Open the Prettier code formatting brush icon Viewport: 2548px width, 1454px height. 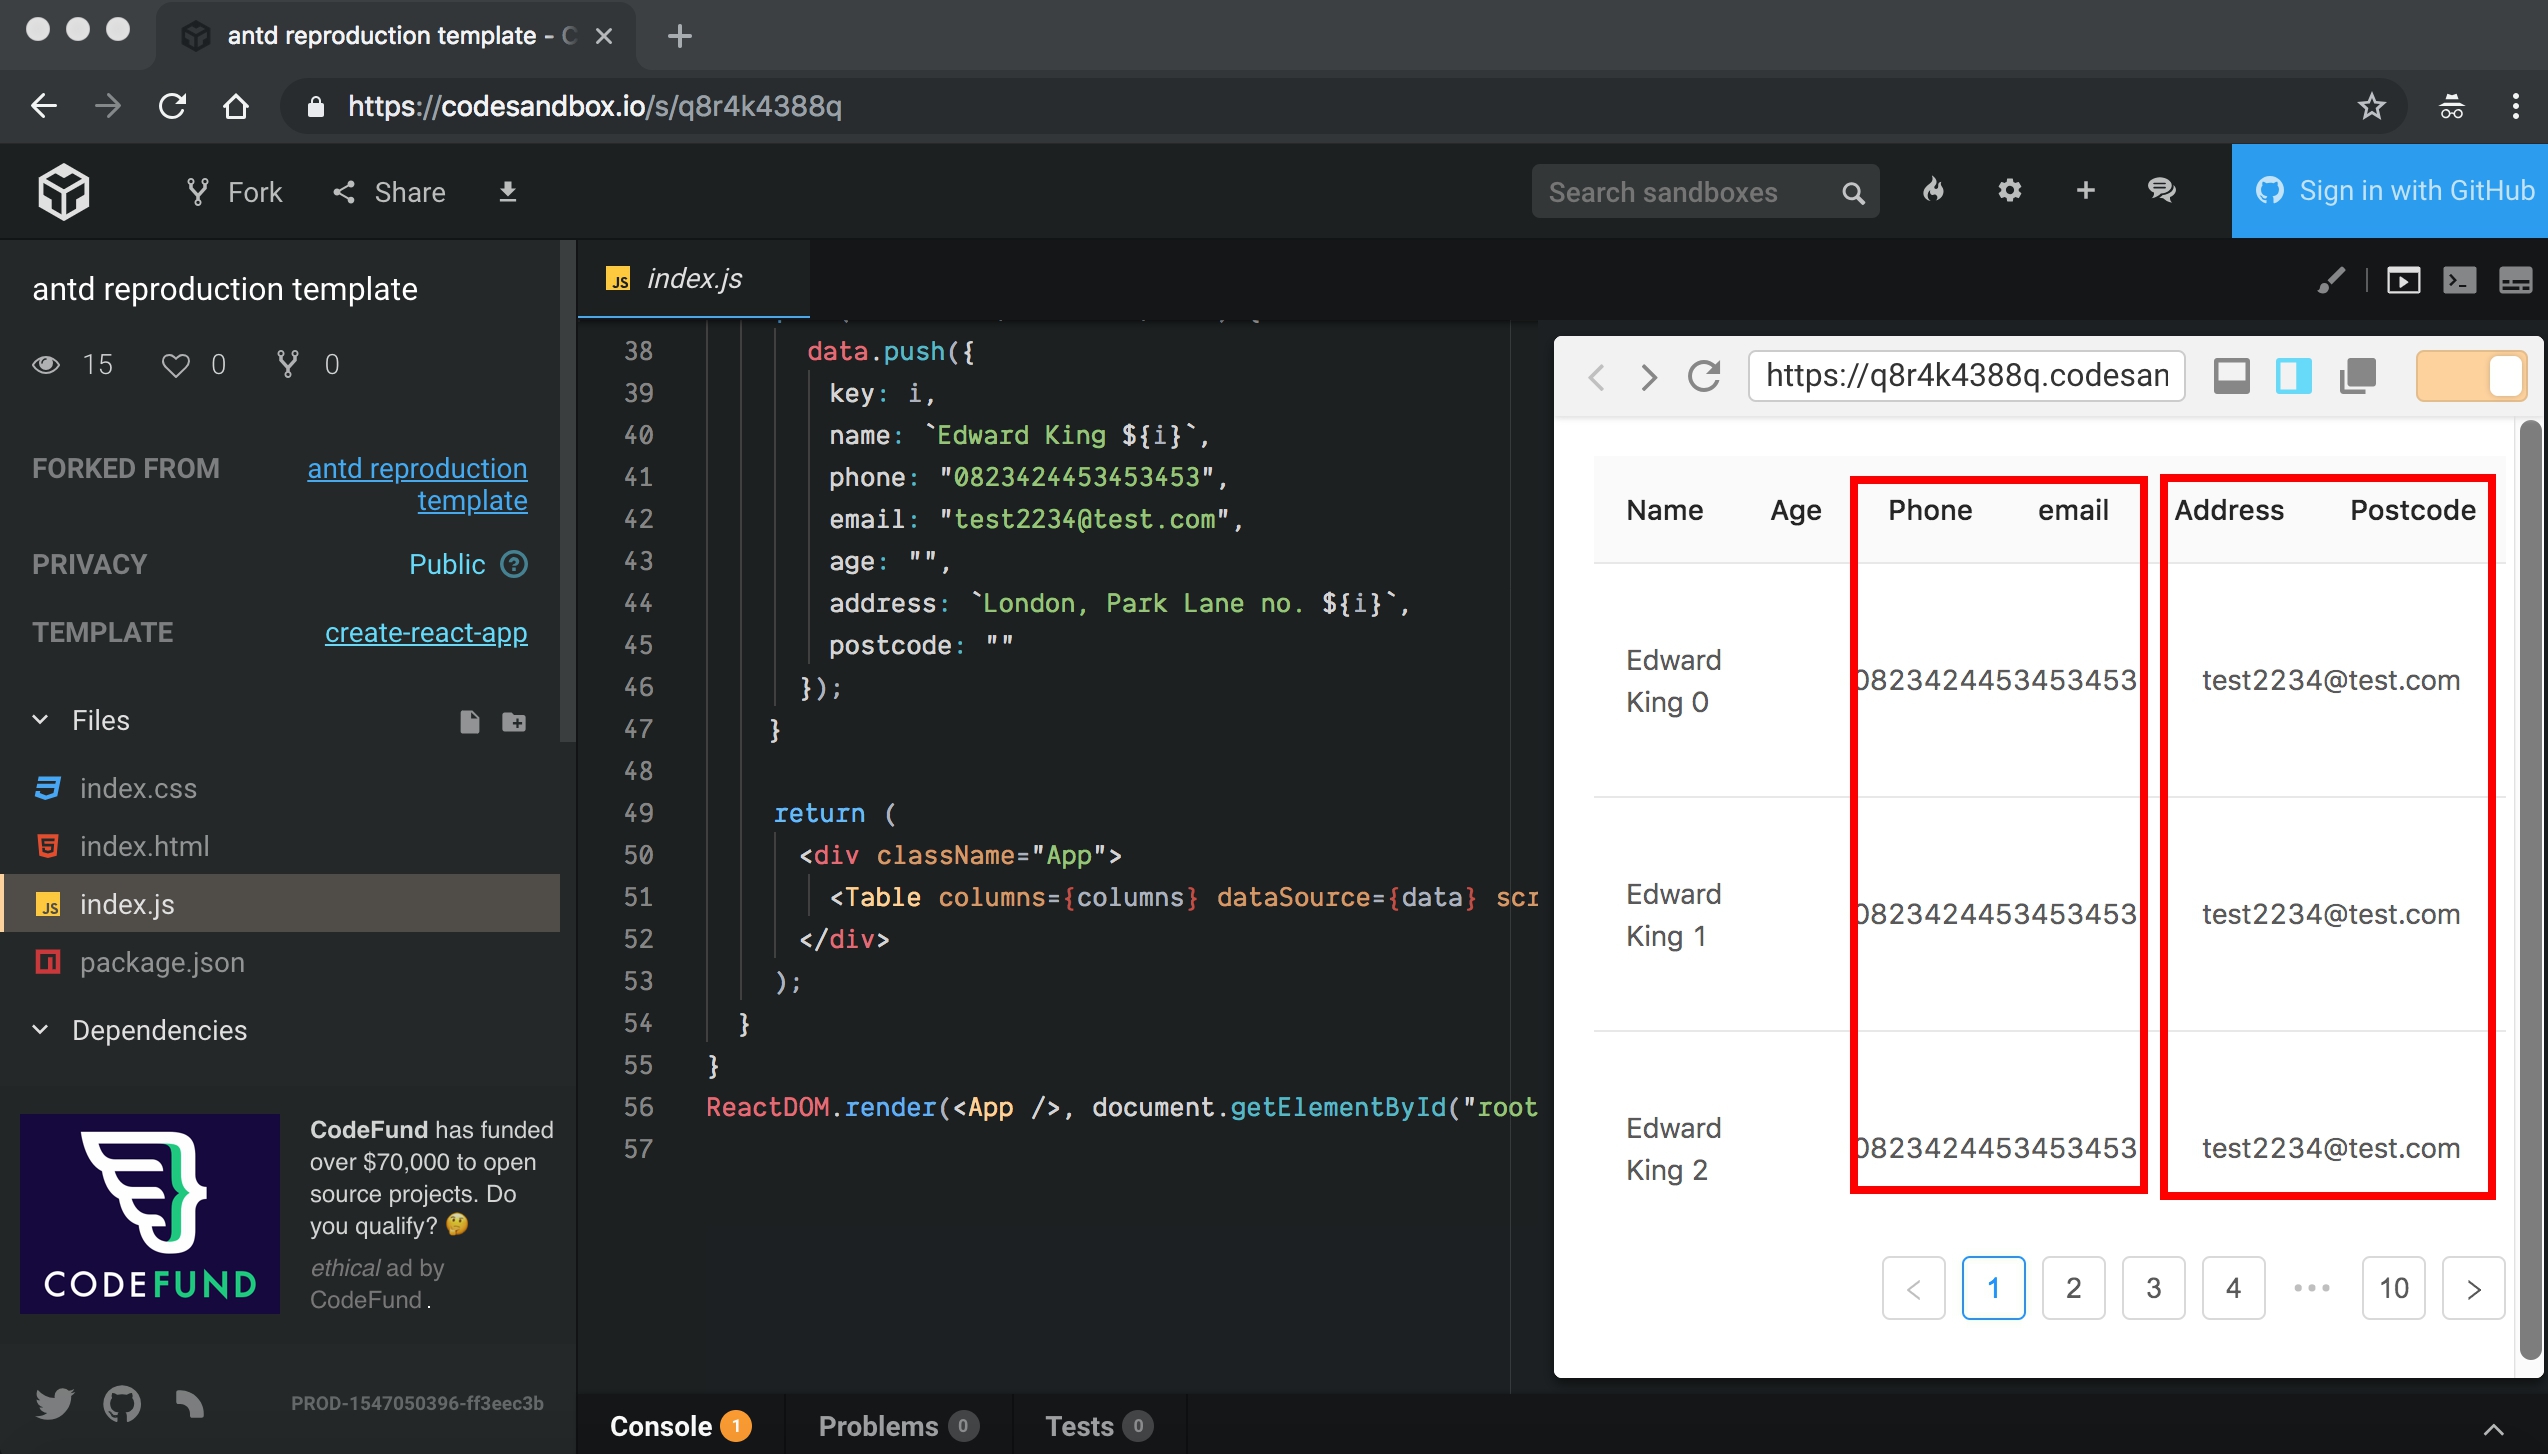[2332, 281]
